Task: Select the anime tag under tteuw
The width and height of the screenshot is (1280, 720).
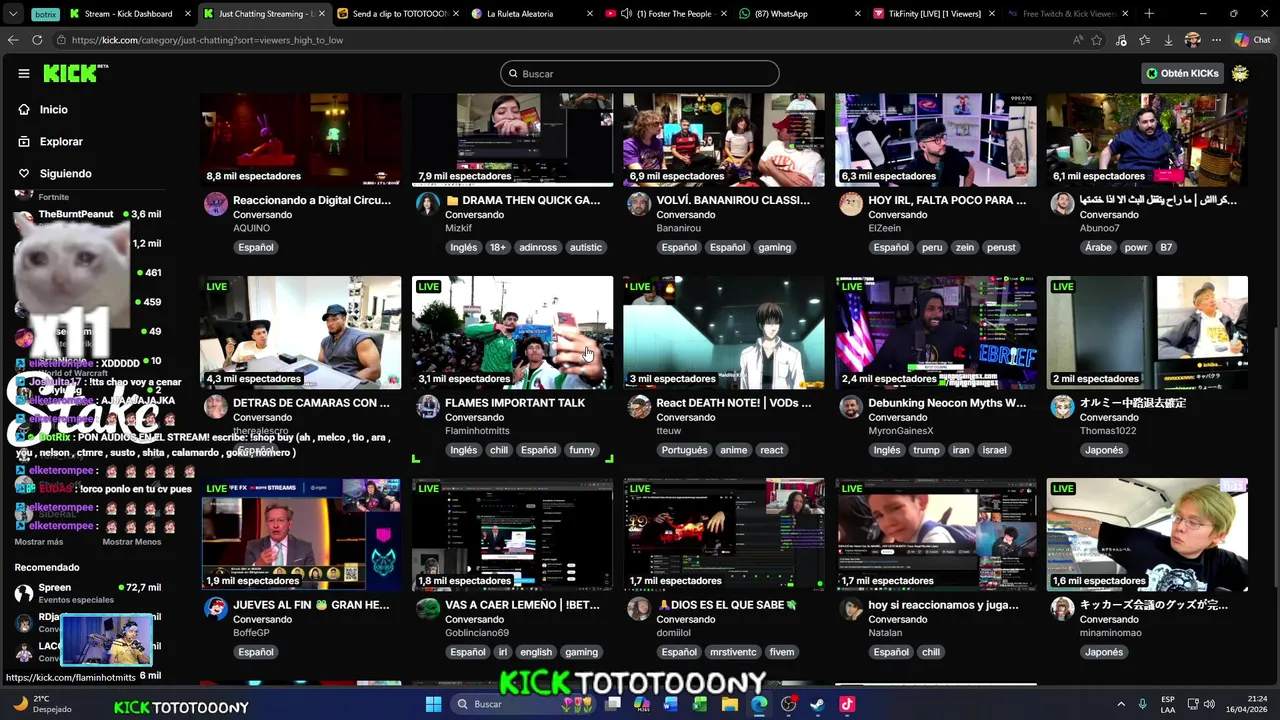Action: pos(734,450)
